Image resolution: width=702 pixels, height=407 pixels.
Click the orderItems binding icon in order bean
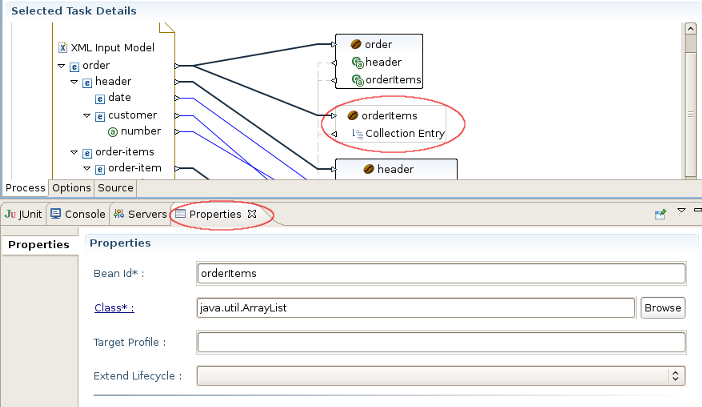357,81
